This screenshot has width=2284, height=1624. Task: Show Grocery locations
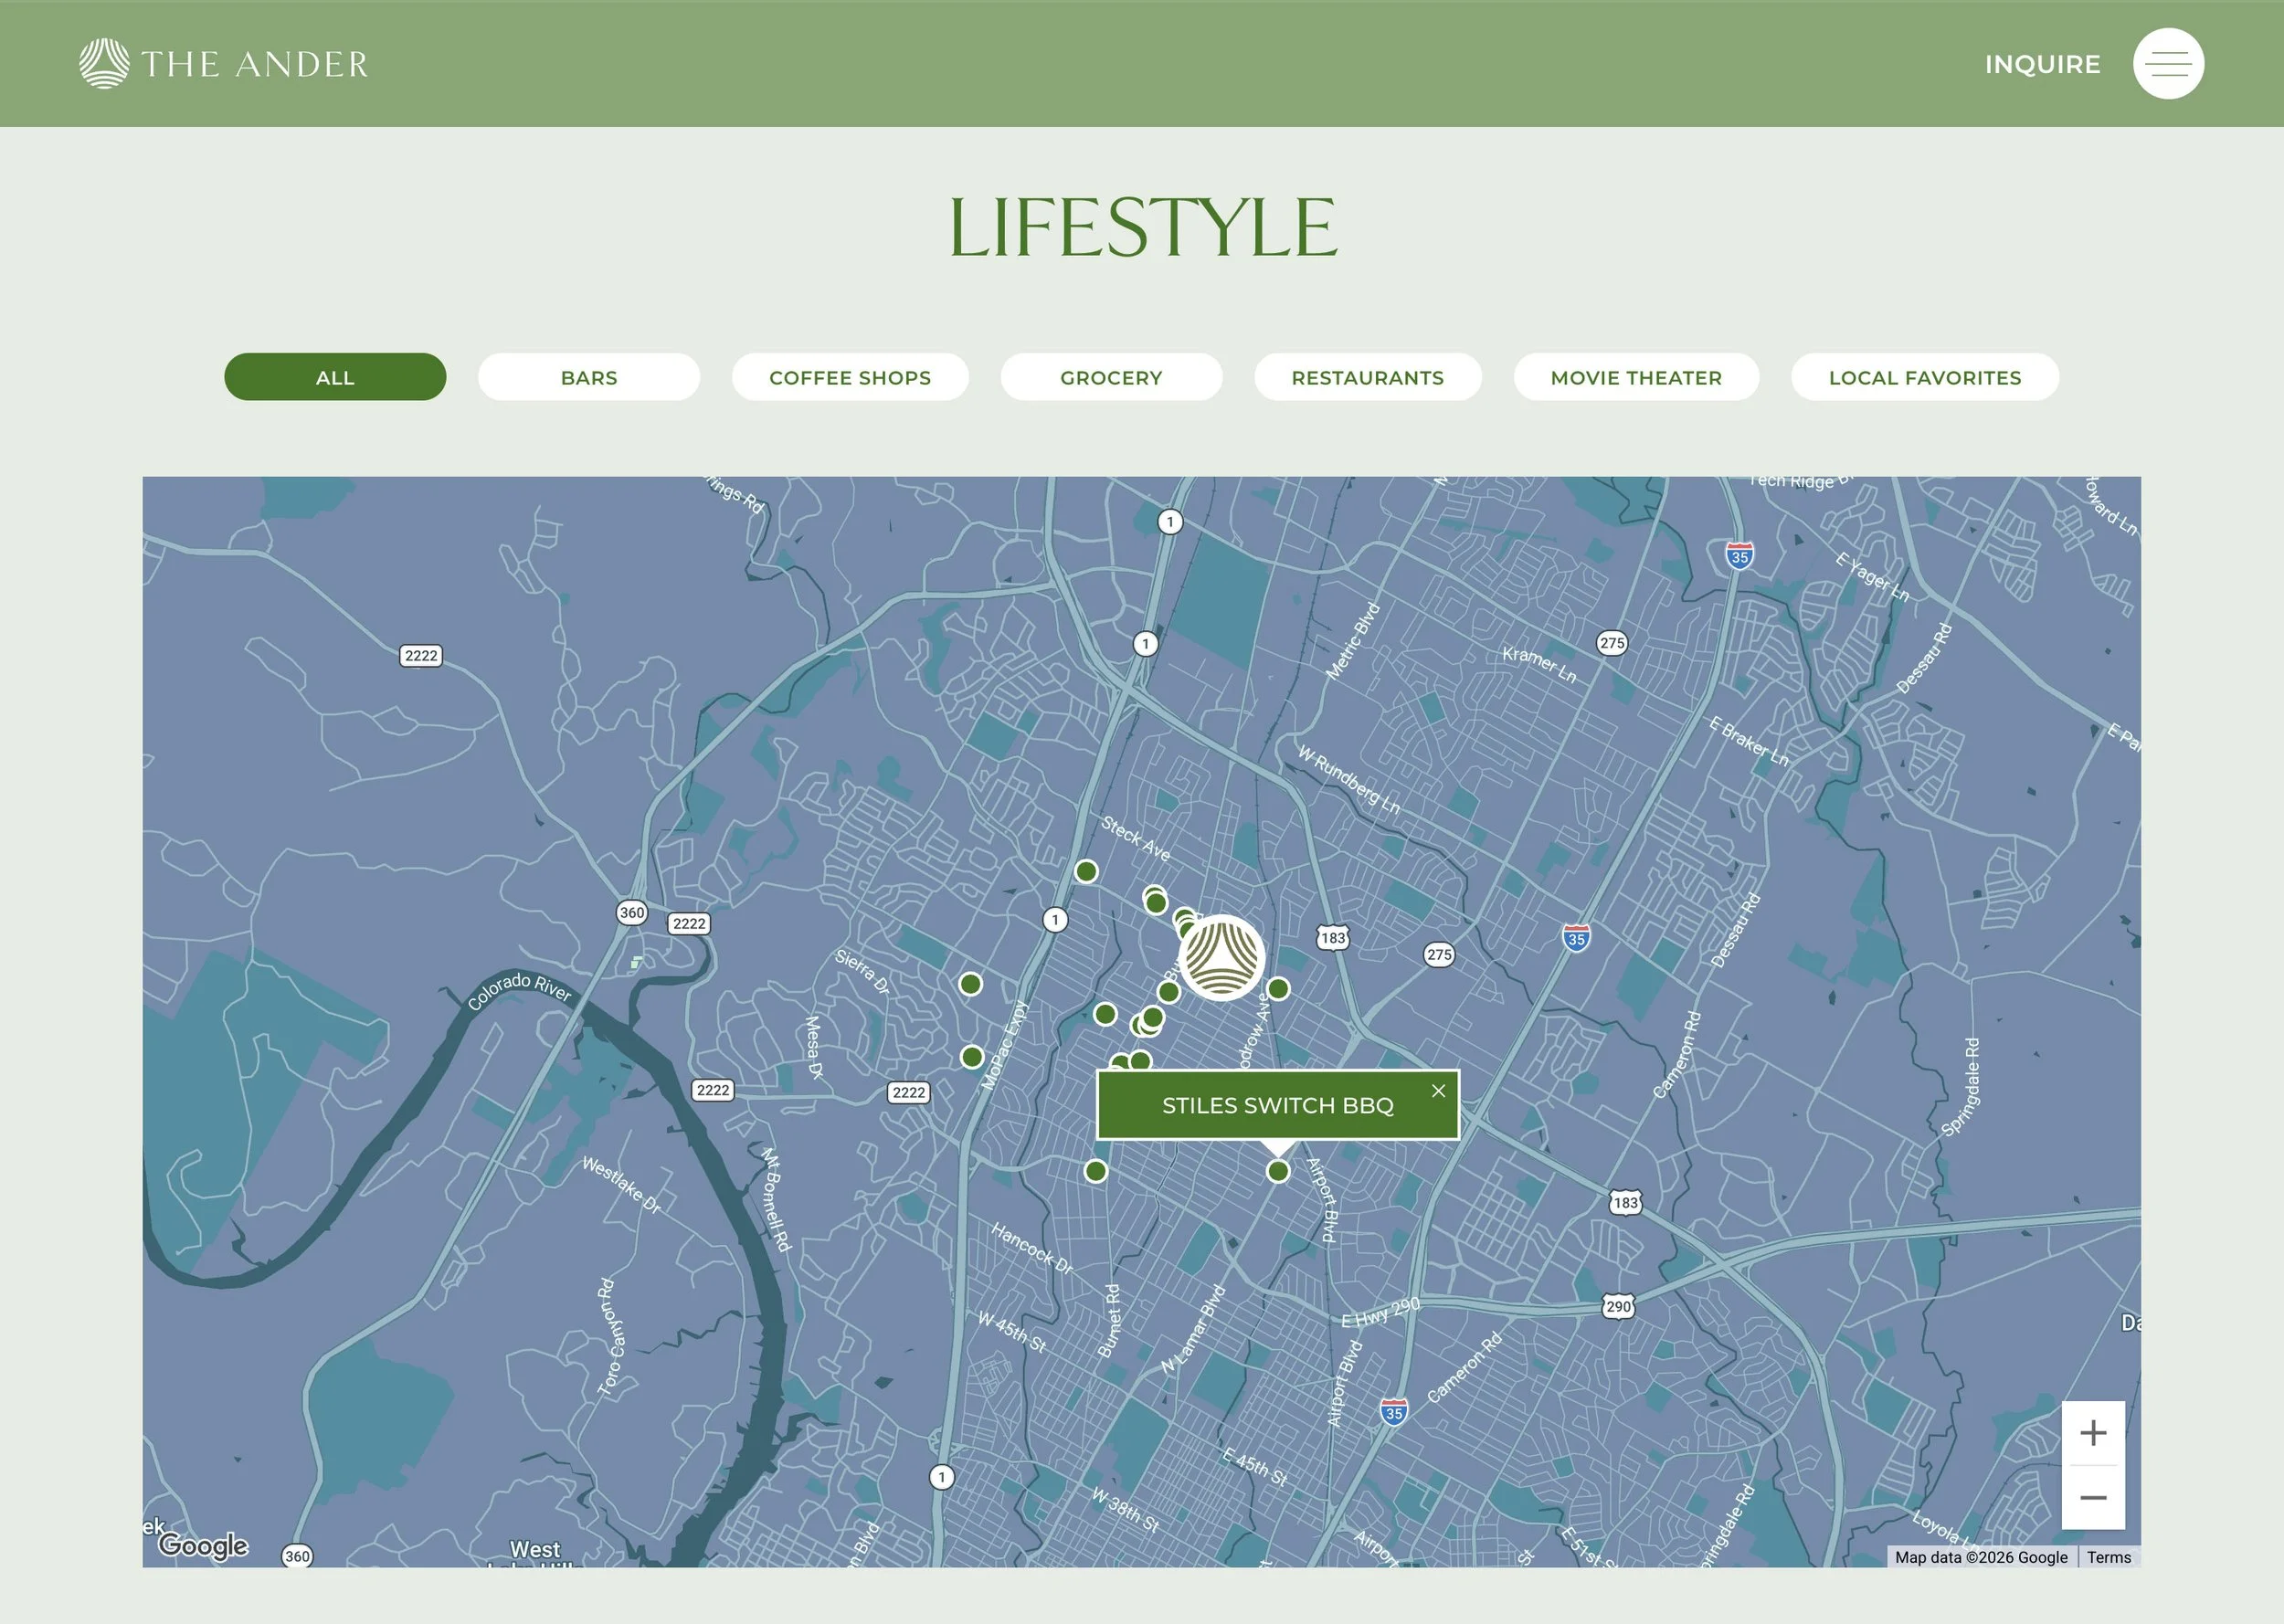tap(1111, 377)
